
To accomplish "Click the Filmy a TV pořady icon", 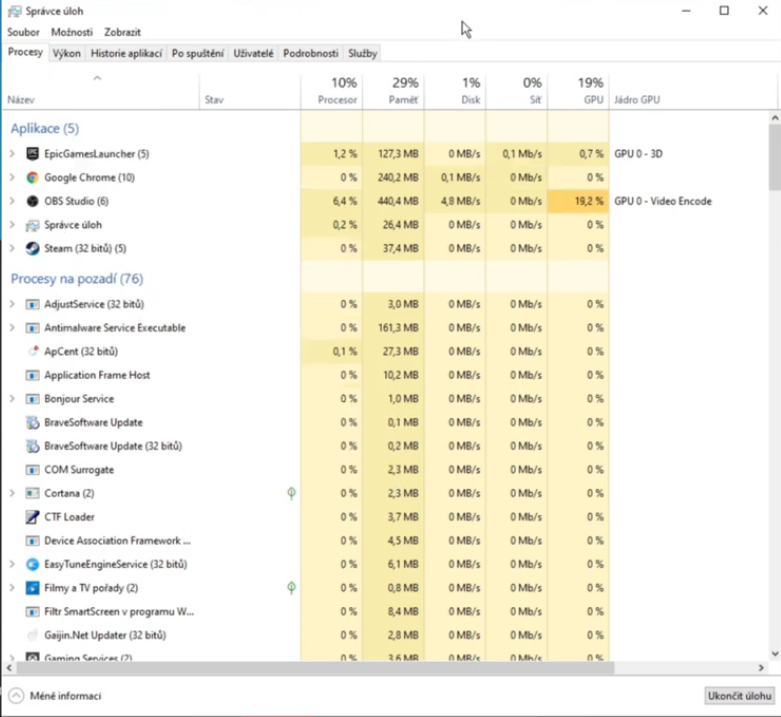I will click(x=33, y=588).
